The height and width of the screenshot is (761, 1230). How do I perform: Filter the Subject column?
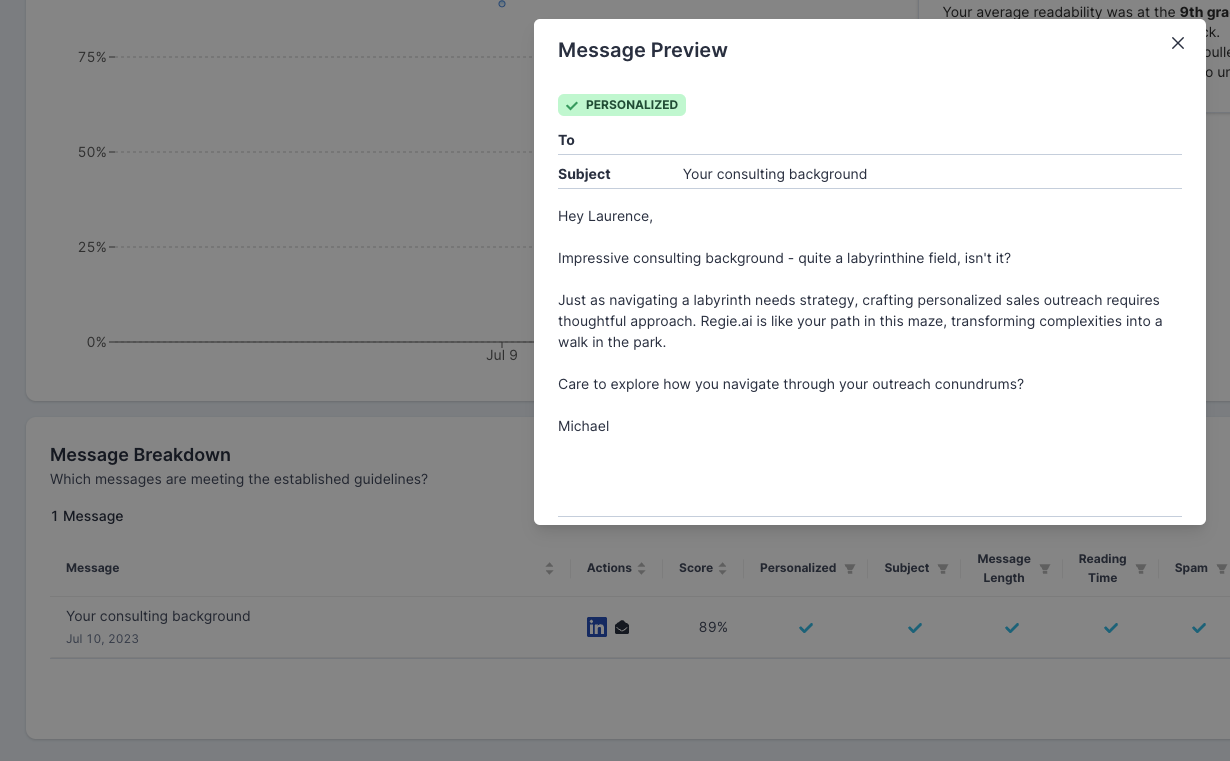coord(942,569)
